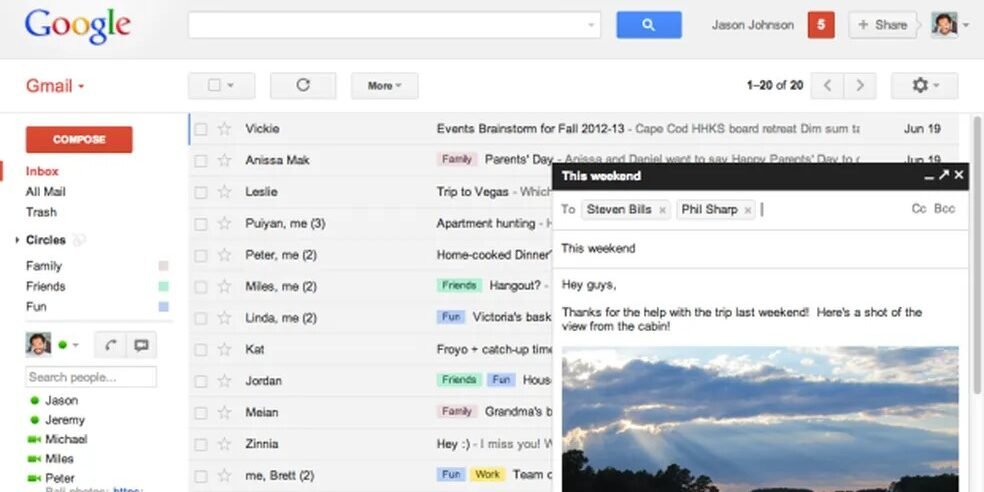Open the Gmail product switcher dropdown
Screen dimensions: 984x492
pyautogui.click(x=55, y=86)
